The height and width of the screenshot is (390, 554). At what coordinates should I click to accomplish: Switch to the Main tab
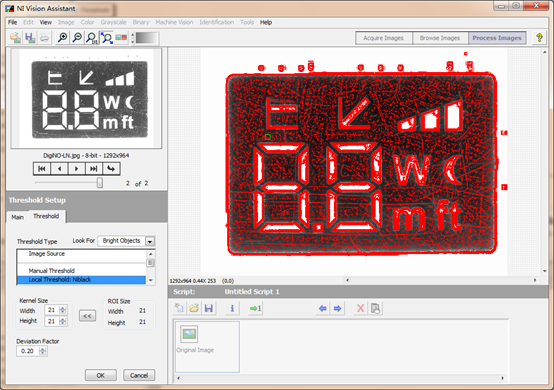[17, 217]
